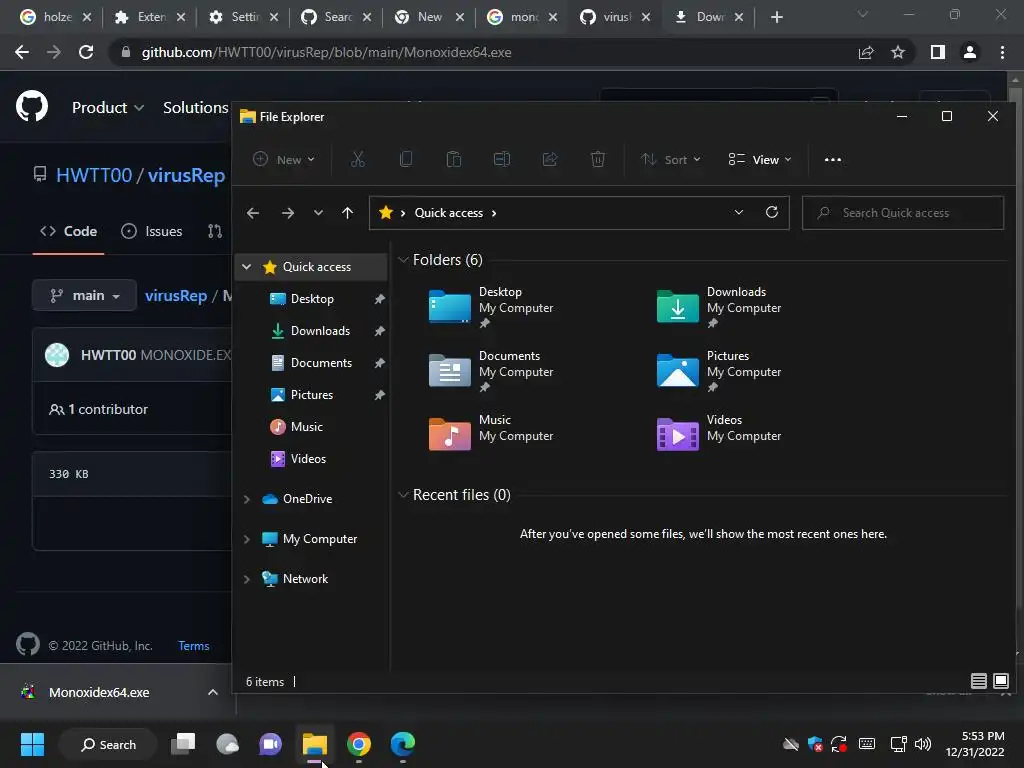This screenshot has height=768, width=1024.
Task: Open the HWTT00 user link on GitHub
Action: tap(93, 175)
